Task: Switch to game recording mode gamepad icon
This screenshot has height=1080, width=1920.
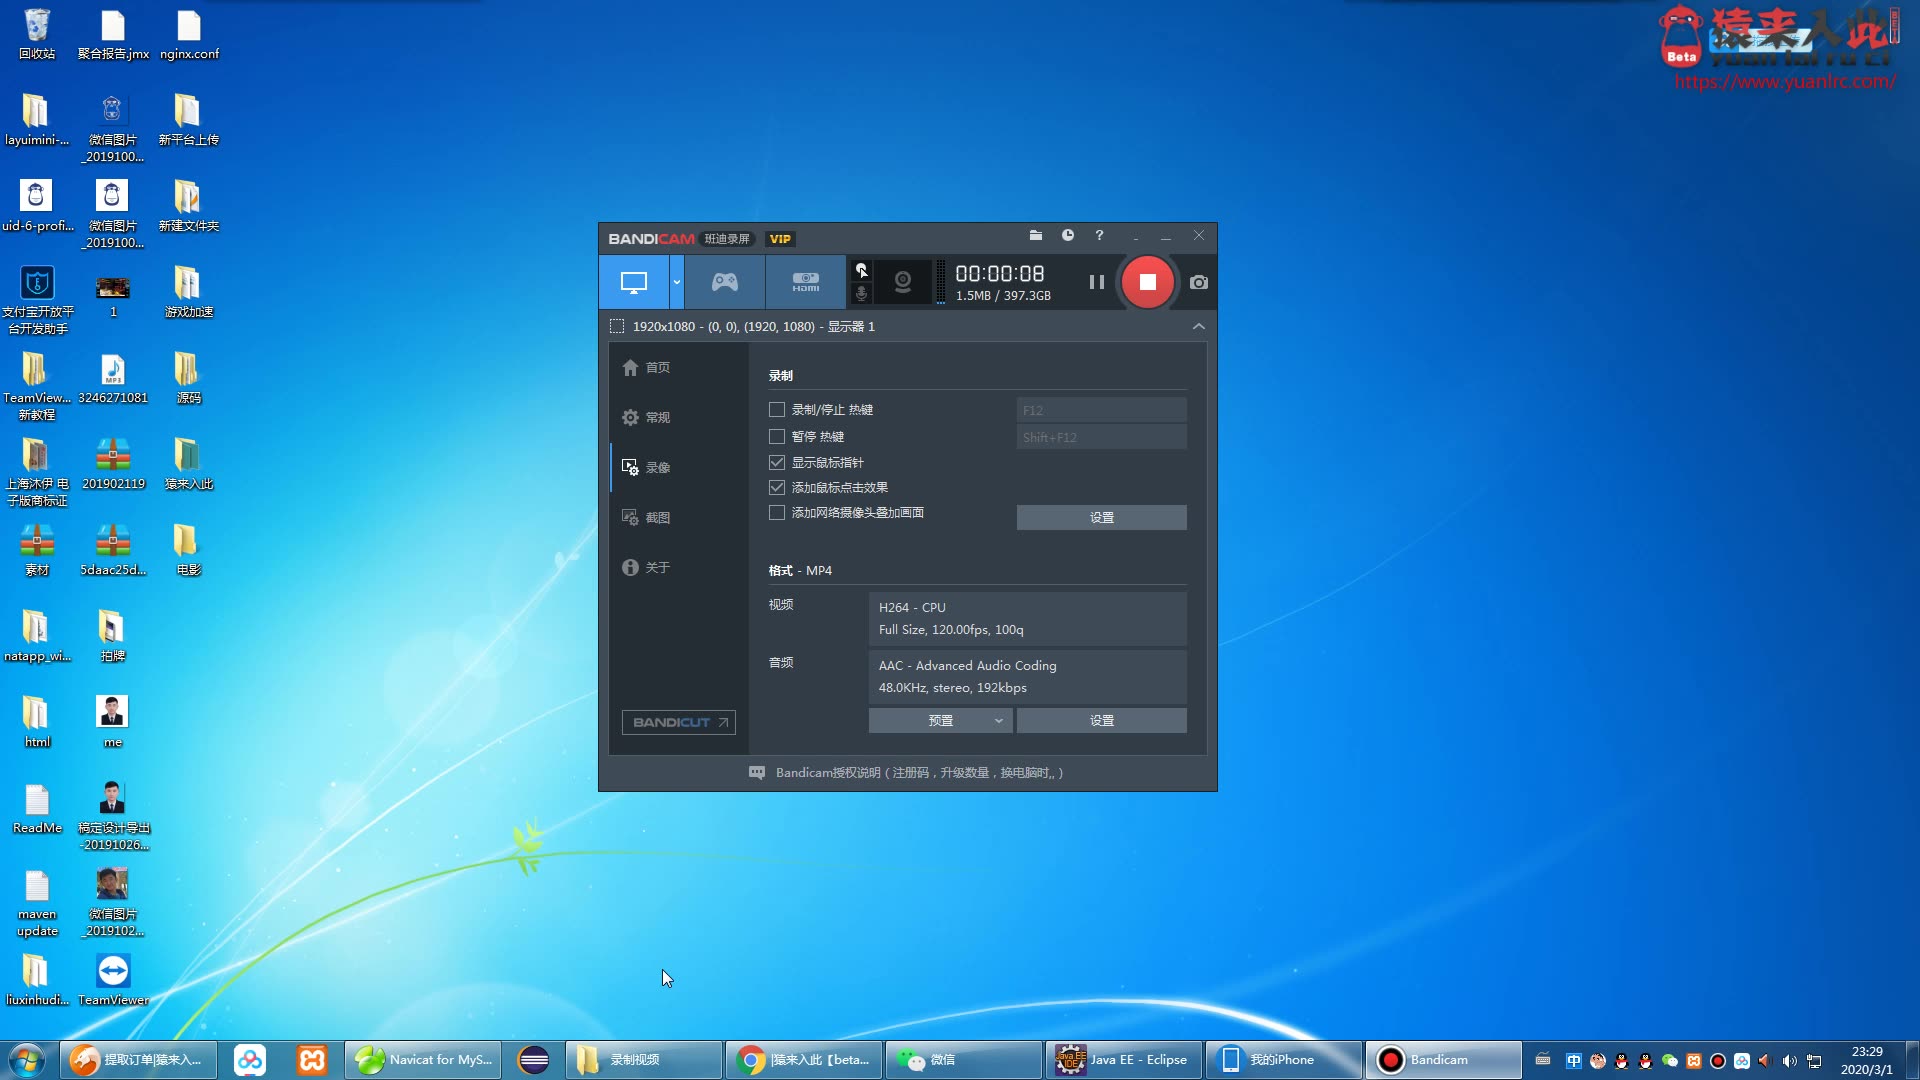Action: pos(725,282)
